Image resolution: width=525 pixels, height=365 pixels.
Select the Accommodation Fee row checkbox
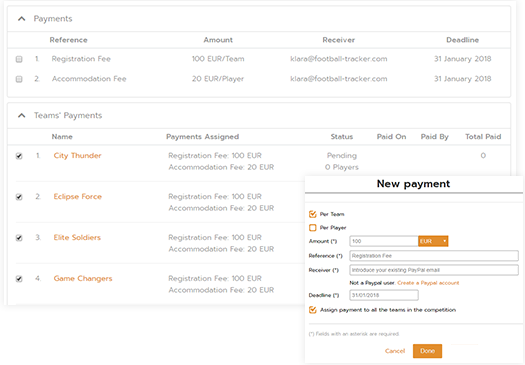19,79
